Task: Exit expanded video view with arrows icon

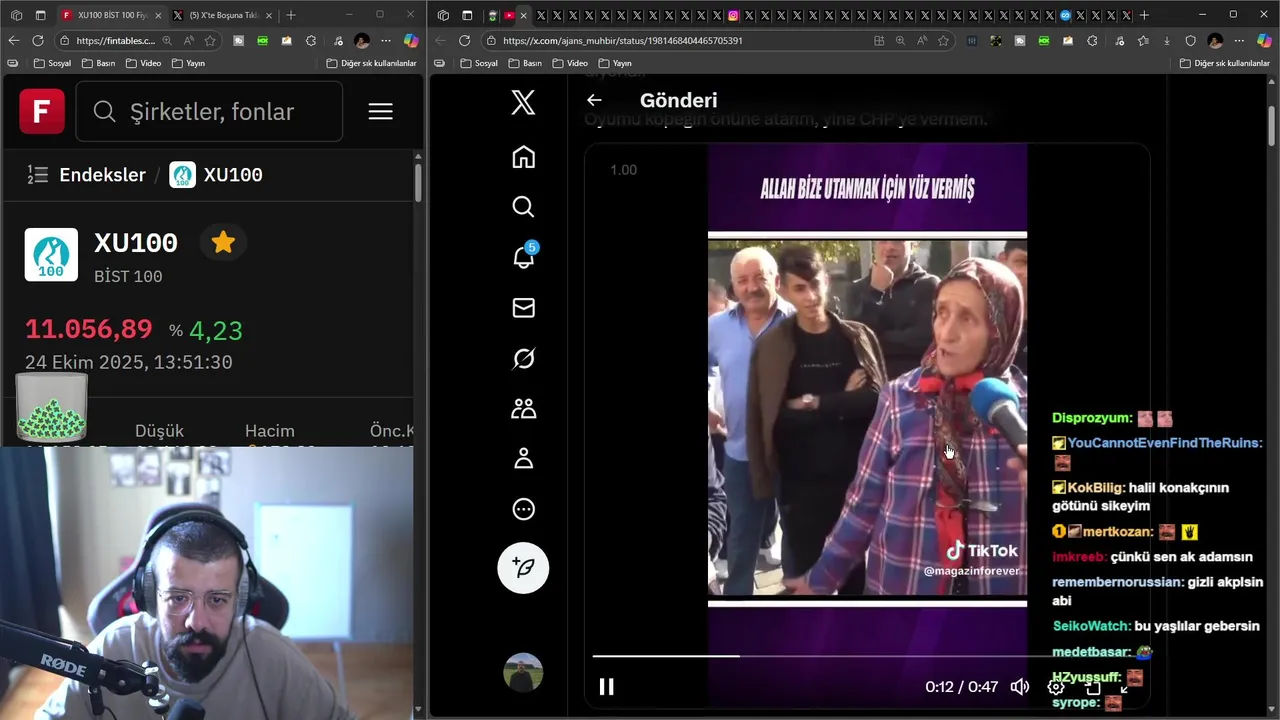Action: [1126, 686]
